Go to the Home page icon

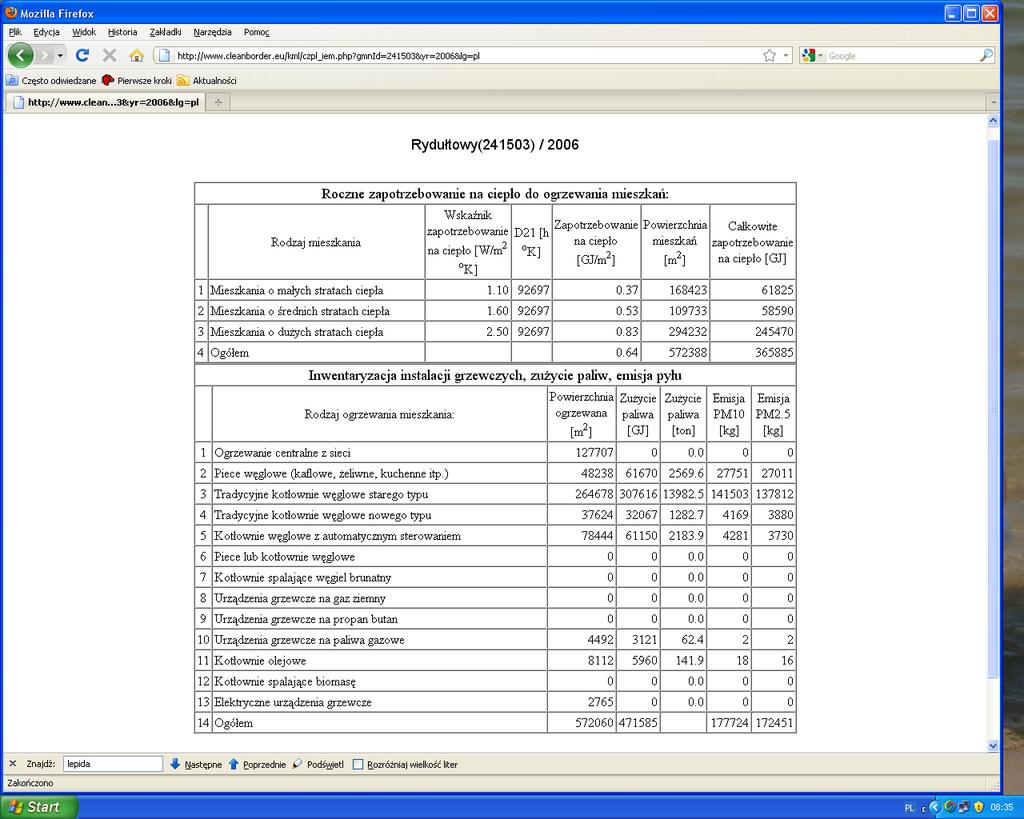click(x=136, y=56)
